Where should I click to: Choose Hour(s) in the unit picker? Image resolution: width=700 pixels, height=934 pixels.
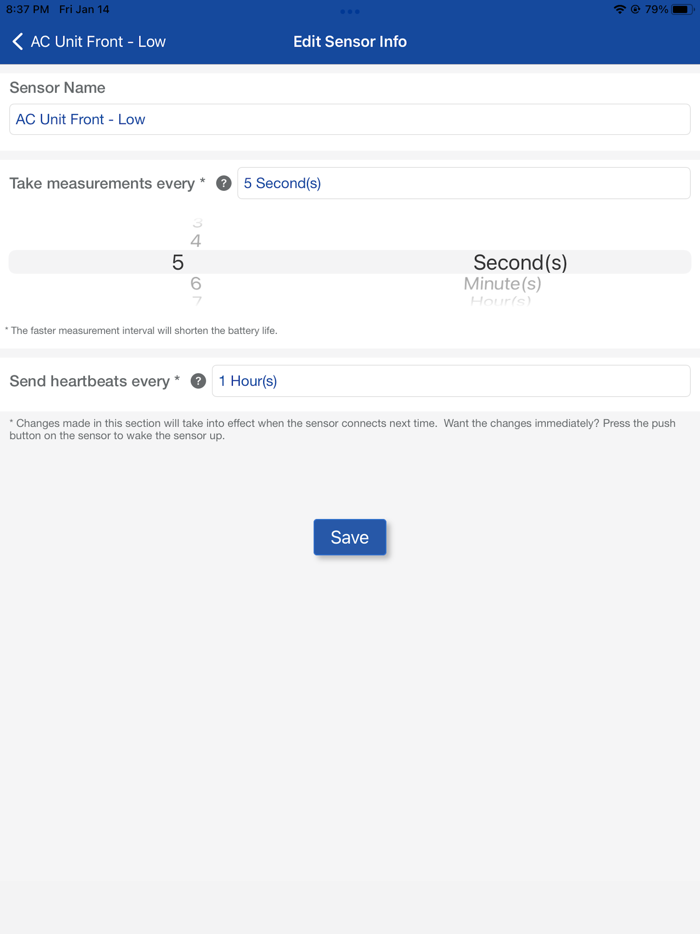click(501, 301)
